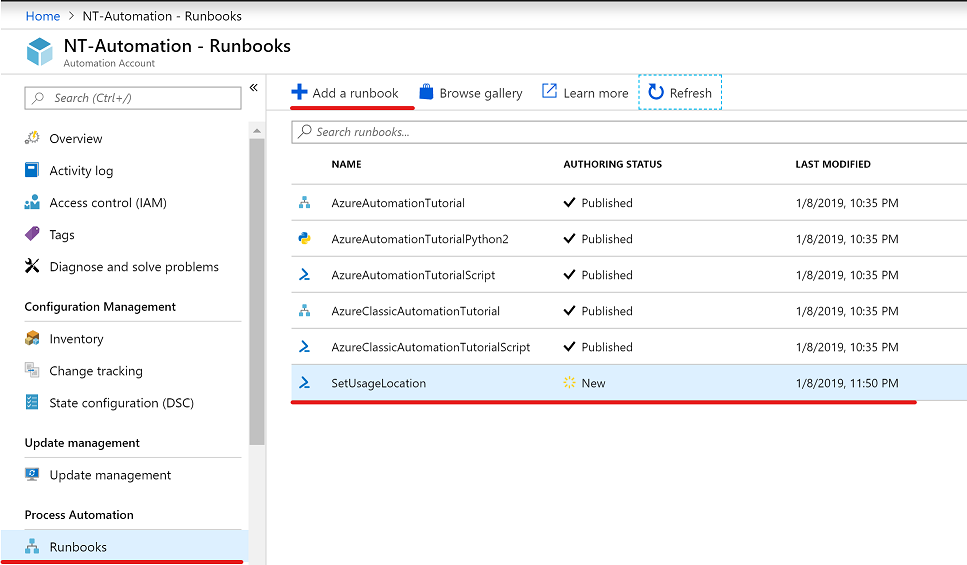The image size is (967, 565).
Task: Click the PowerShell icon beside AzureClassicAutomationTutorialScript
Action: tap(305, 347)
